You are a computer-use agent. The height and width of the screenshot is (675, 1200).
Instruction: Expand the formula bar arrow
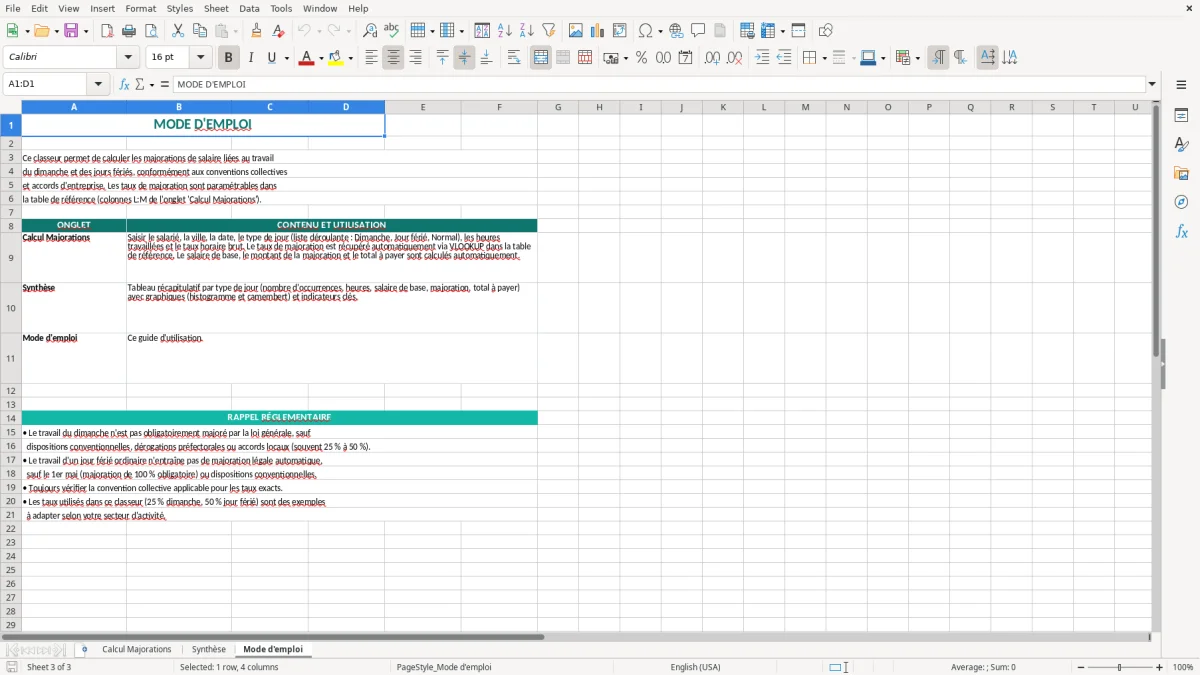pyautogui.click(x=1153, y=84)
